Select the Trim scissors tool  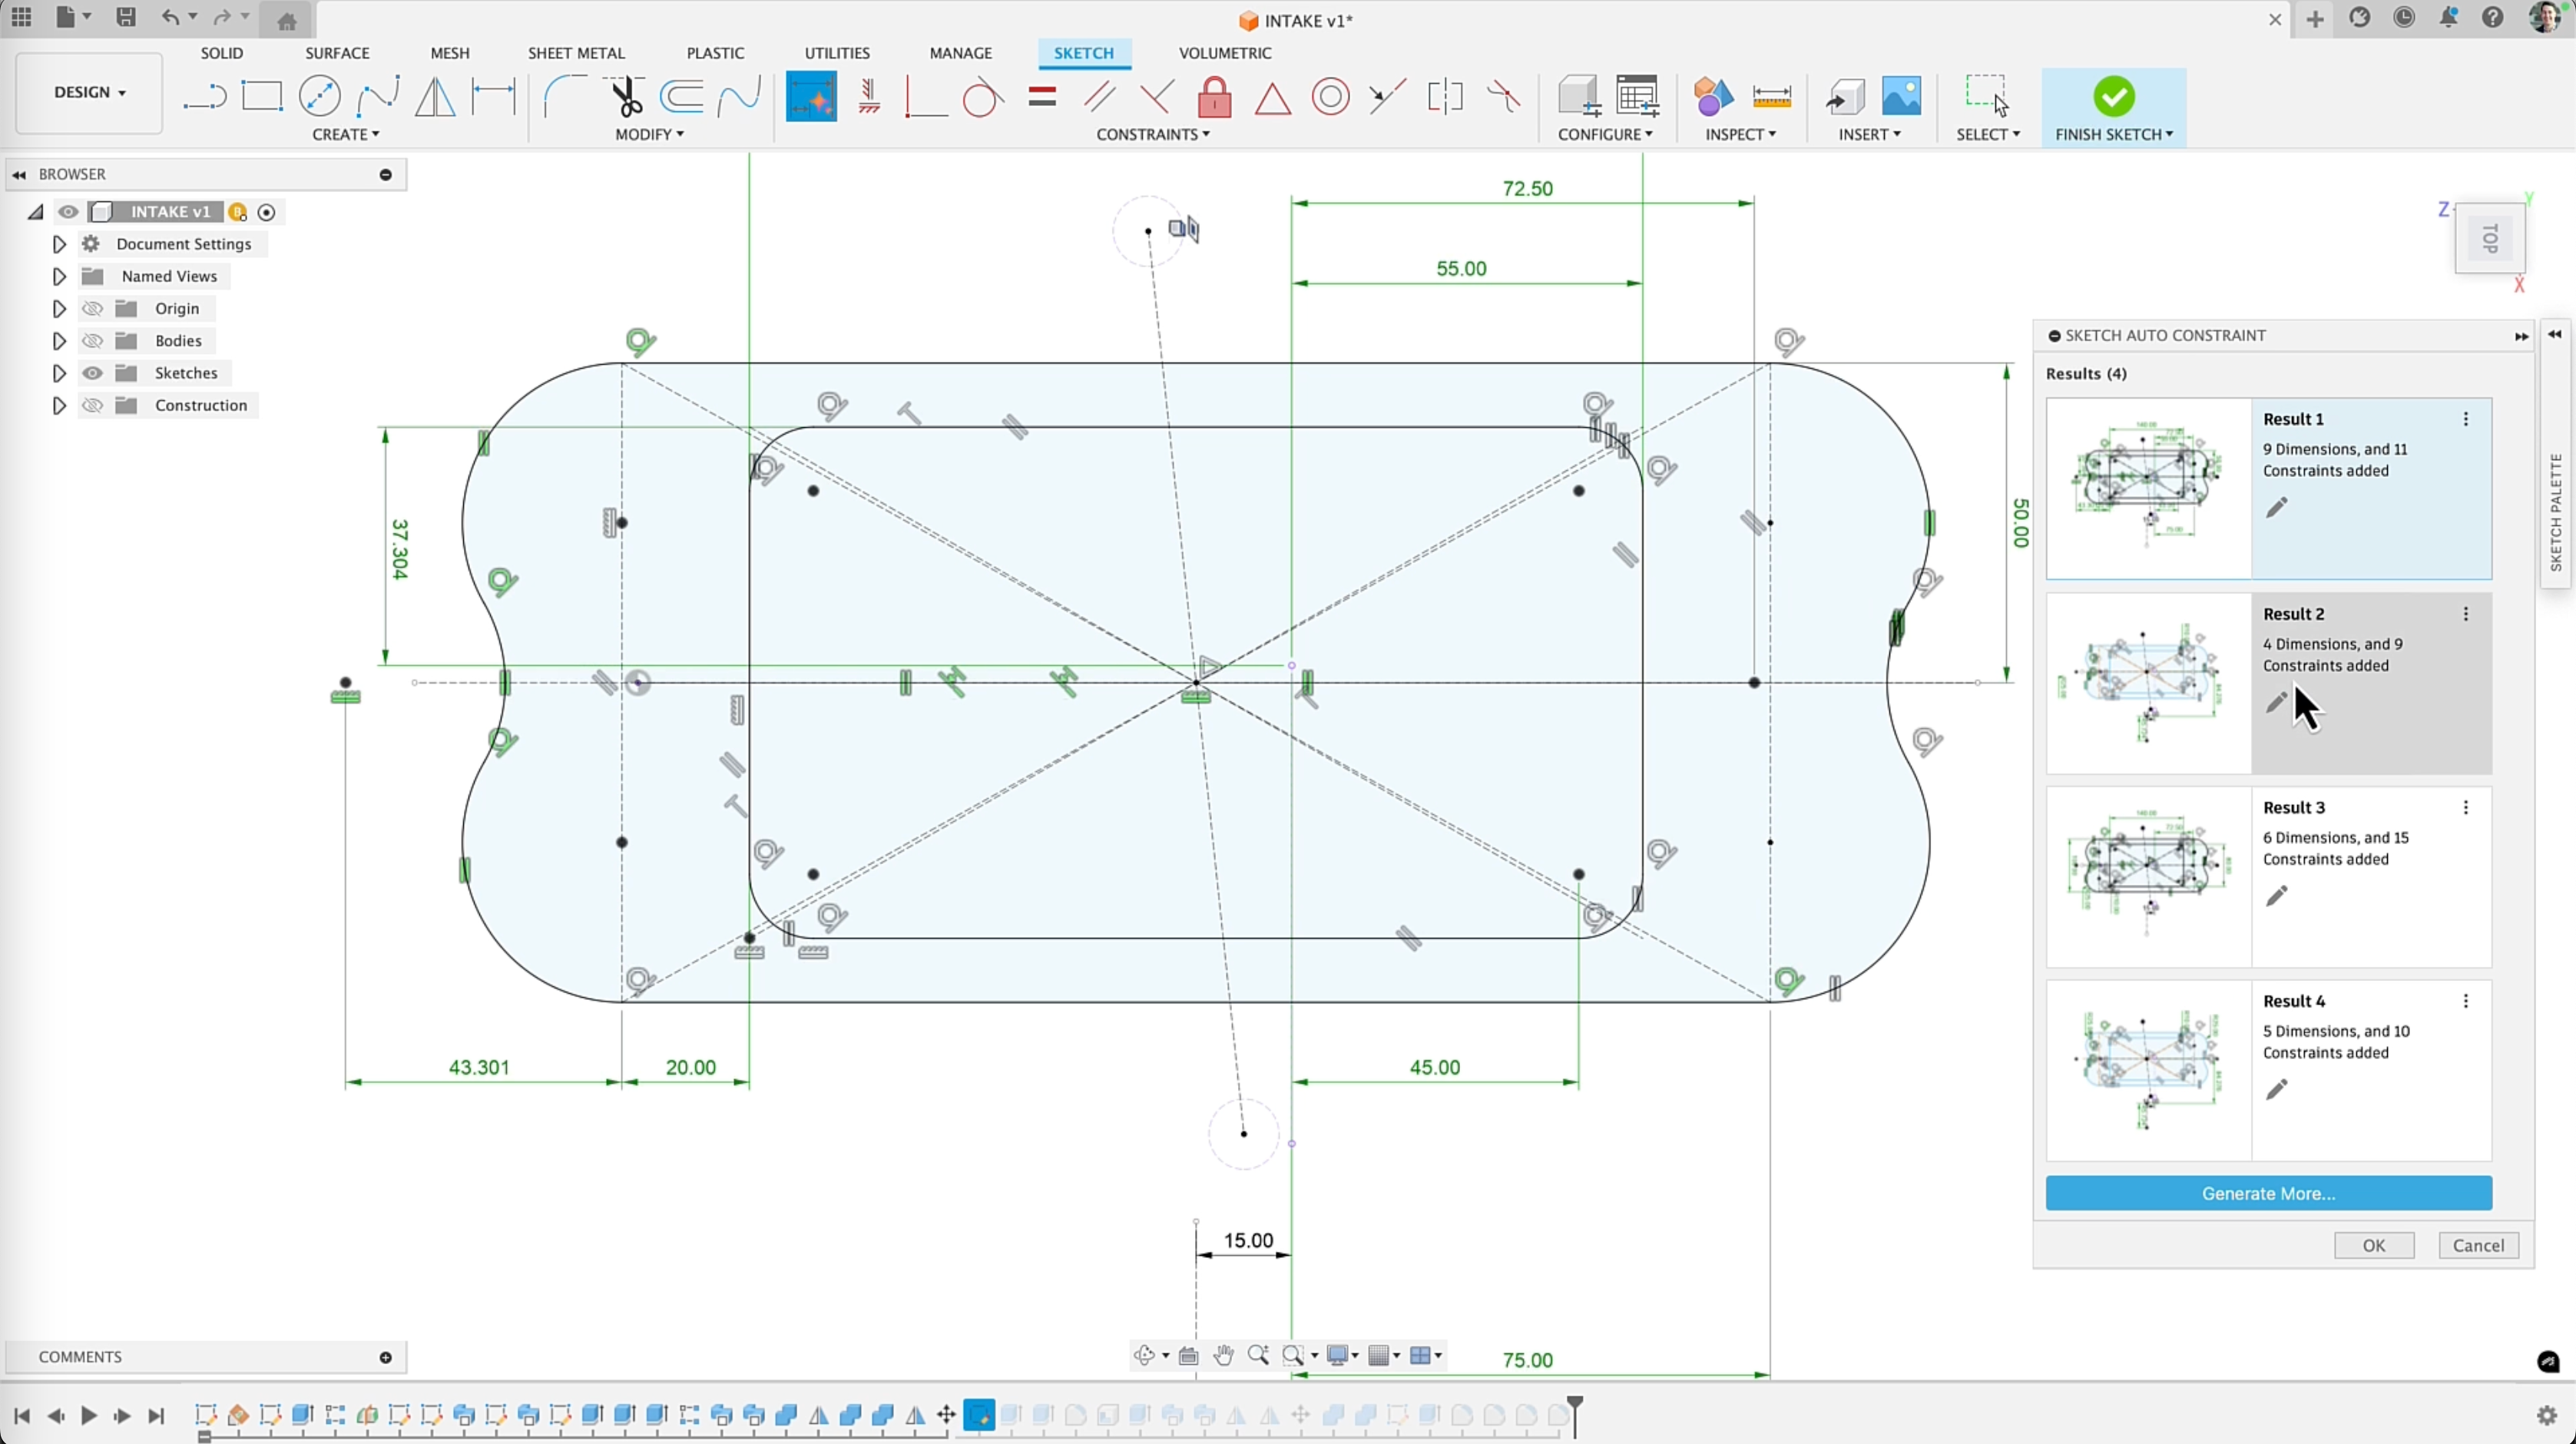[x=627, y=97]
